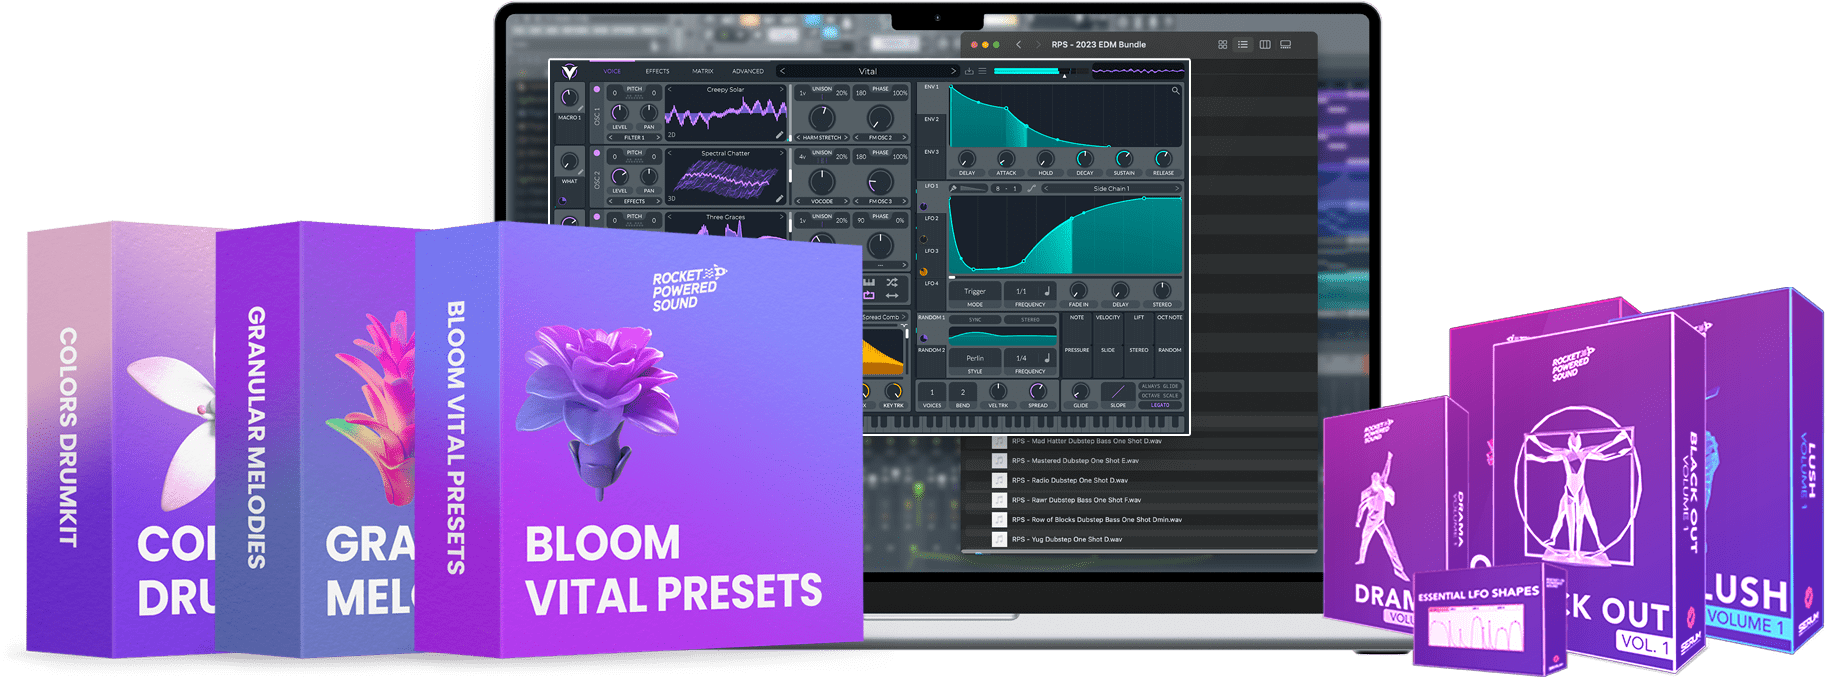The height and width of the screenshot is (677, 1825).
Task: Toggle OSC 1 on/off dot
Action: pos(597,89)
